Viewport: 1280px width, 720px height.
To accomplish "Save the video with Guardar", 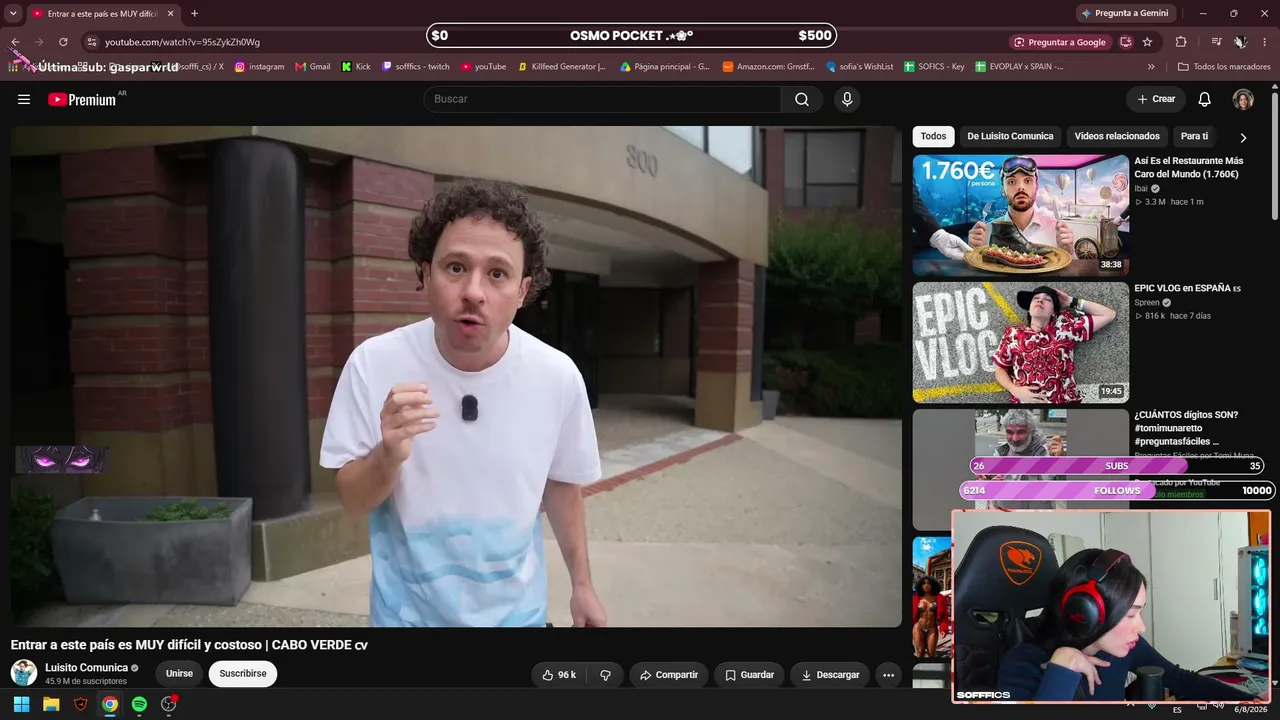I will point(749,675).
